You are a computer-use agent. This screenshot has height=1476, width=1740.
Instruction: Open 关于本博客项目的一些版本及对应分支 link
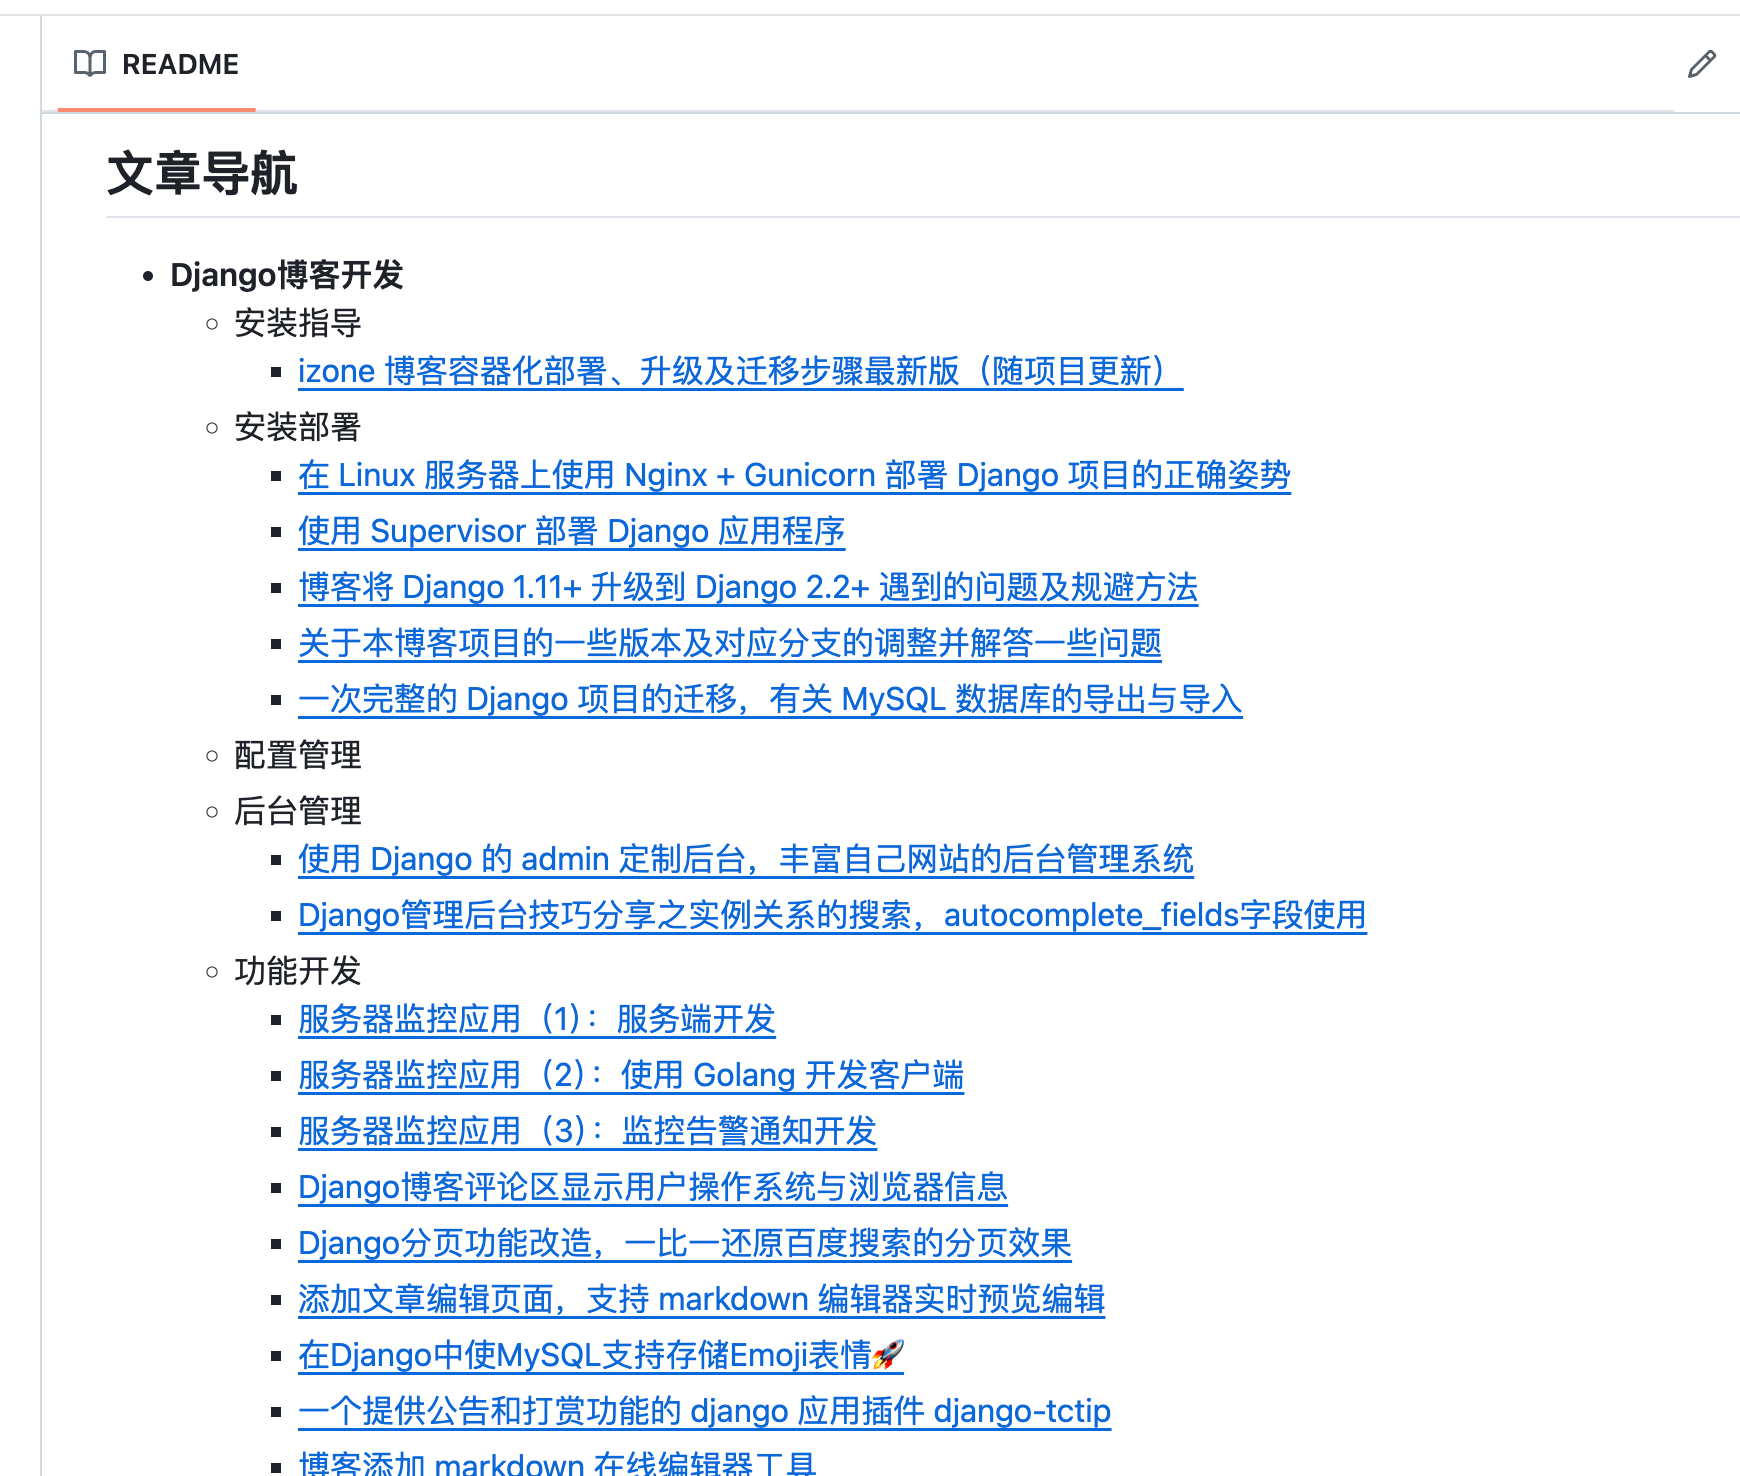730,643
